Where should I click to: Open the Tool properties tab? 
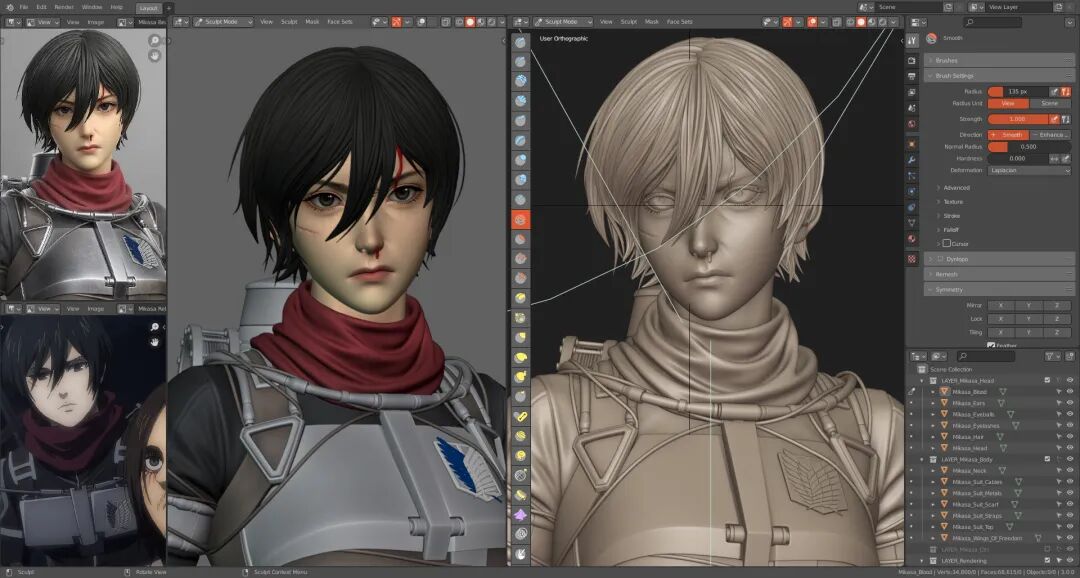(x=912, y=41)
